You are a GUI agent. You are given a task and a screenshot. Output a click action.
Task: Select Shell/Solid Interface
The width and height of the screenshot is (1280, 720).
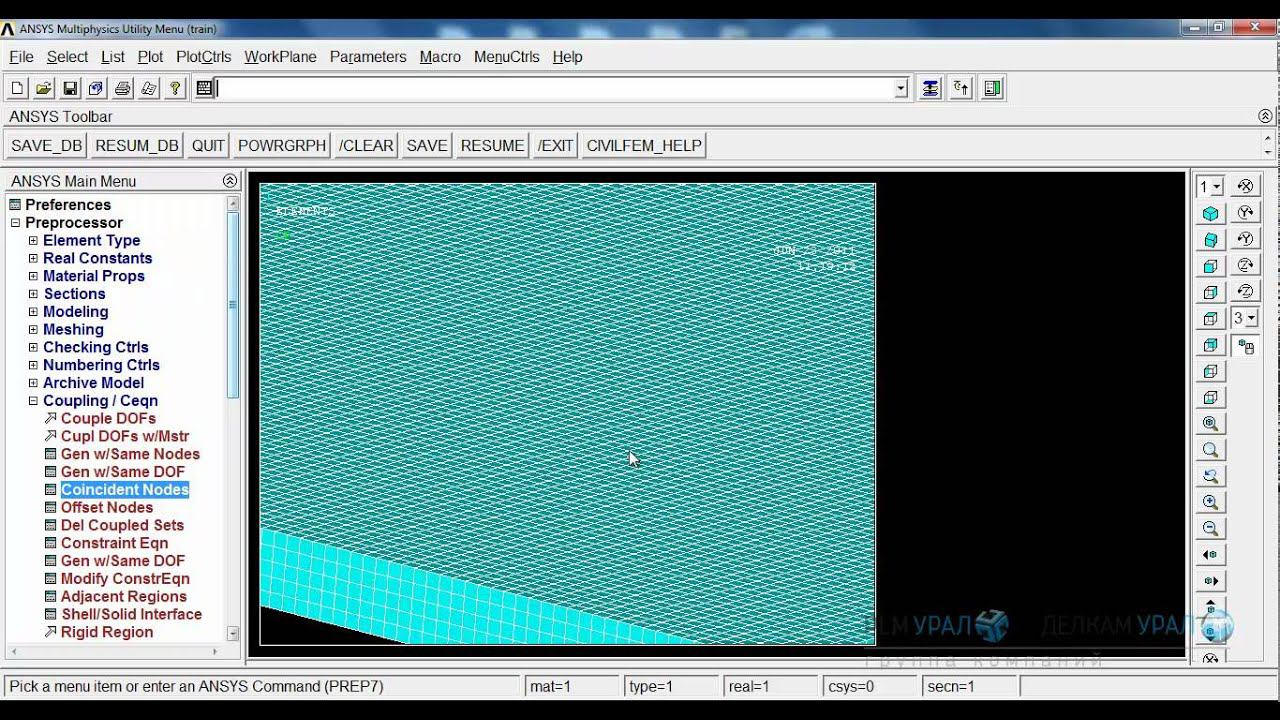tap(132, 615)
